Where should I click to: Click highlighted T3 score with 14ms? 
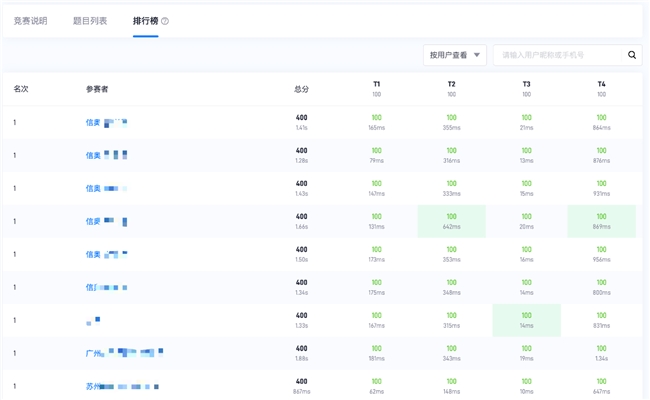[x=526, y=320]
